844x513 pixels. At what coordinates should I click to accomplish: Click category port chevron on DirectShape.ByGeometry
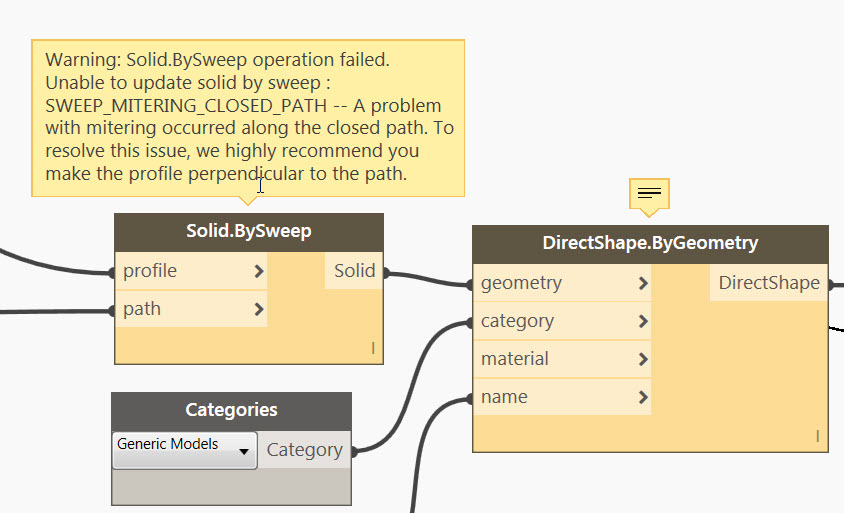(643, 321)
